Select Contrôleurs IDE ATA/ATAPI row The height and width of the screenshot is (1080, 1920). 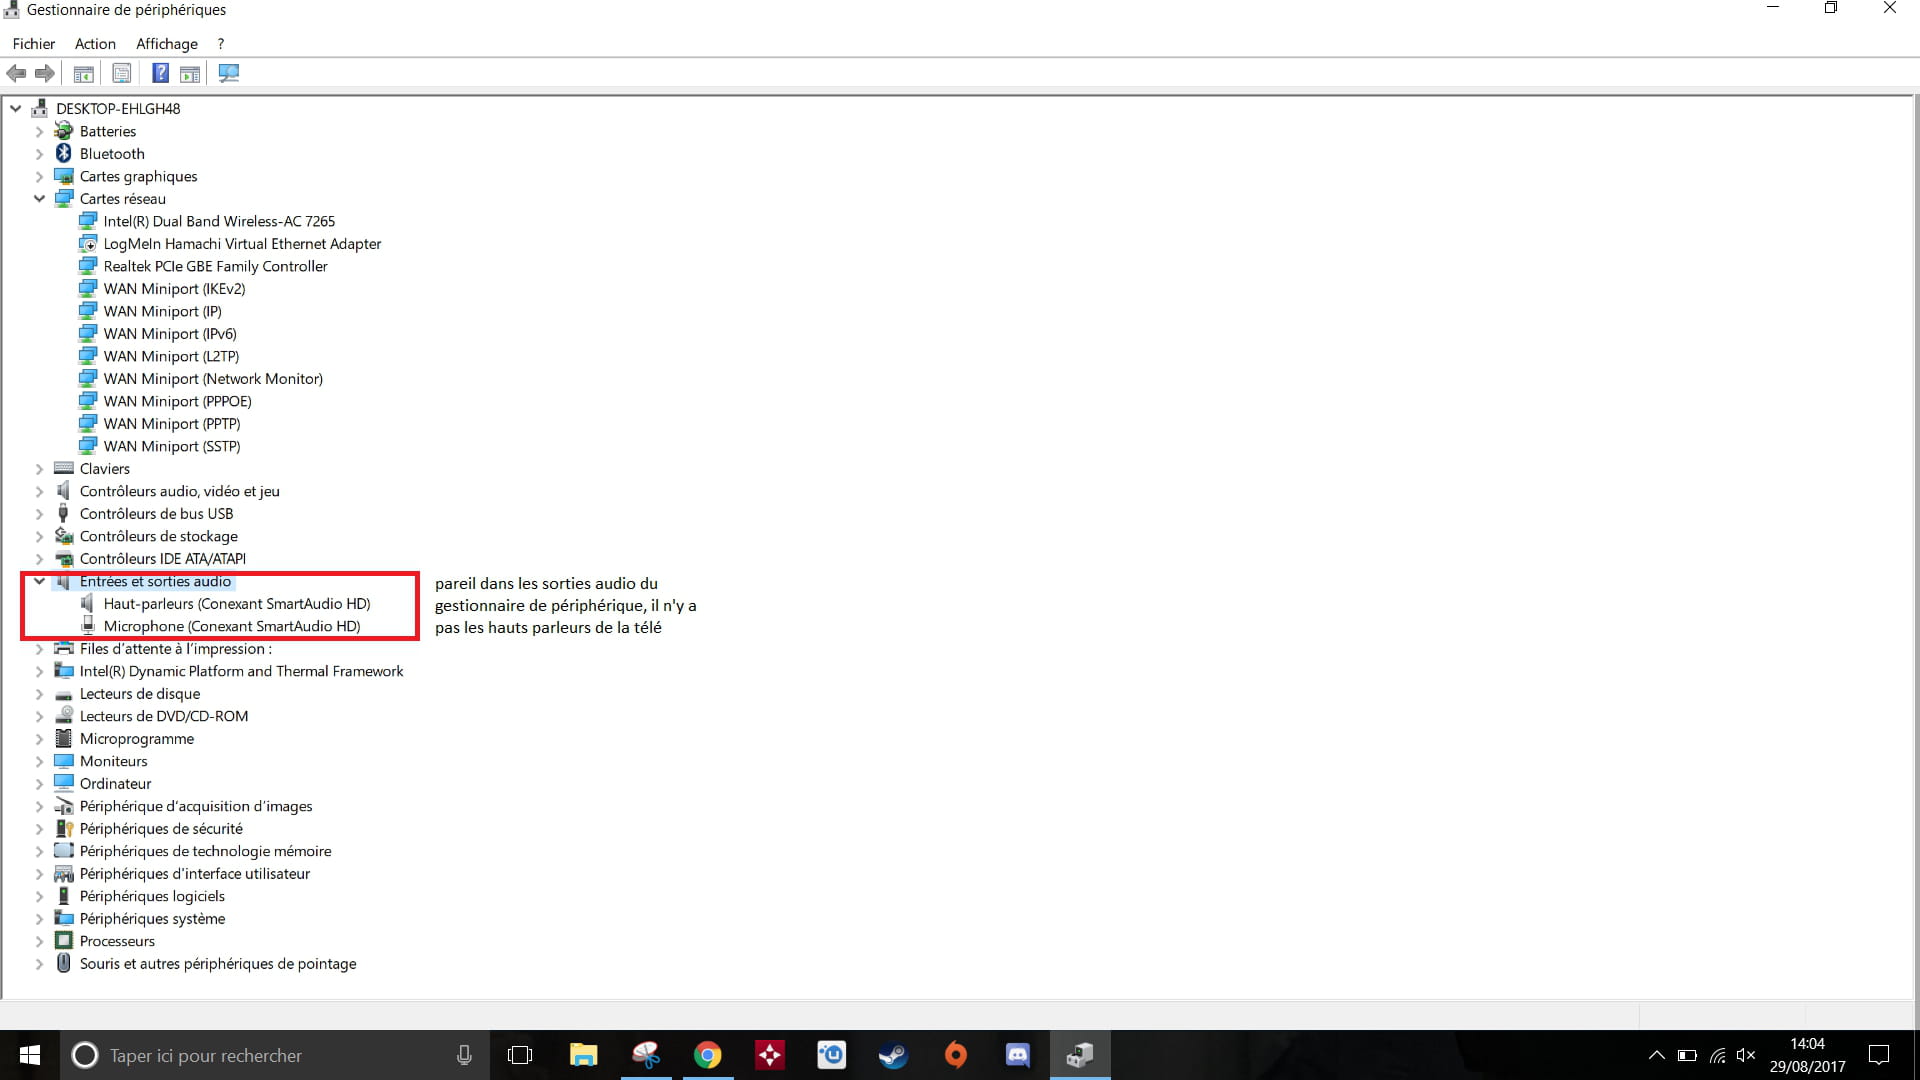[x=162, y=558]
